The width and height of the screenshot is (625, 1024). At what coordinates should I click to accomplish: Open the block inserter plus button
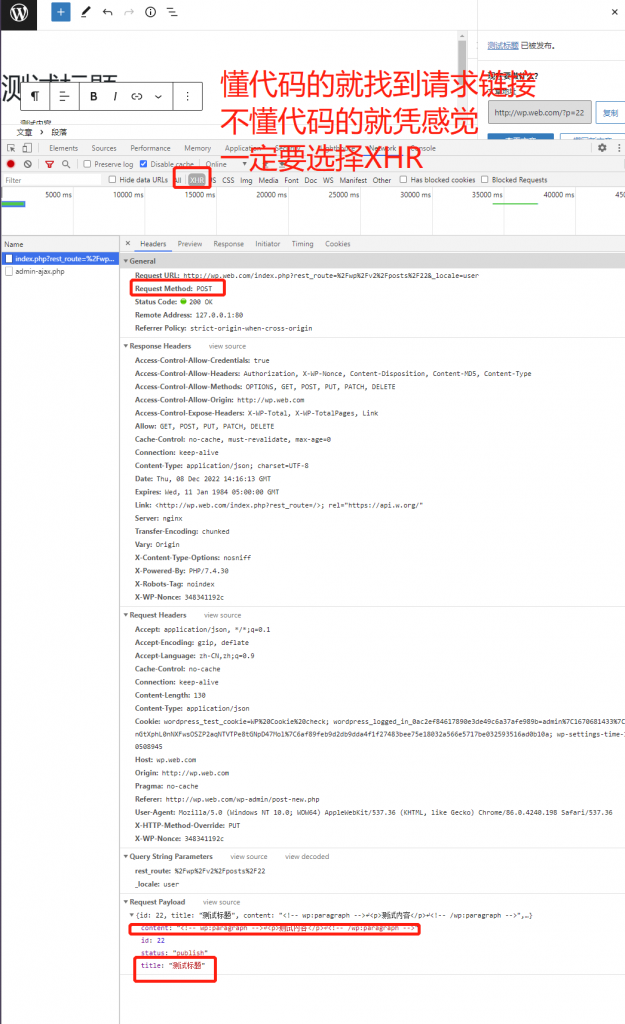(x=61, y=12)
